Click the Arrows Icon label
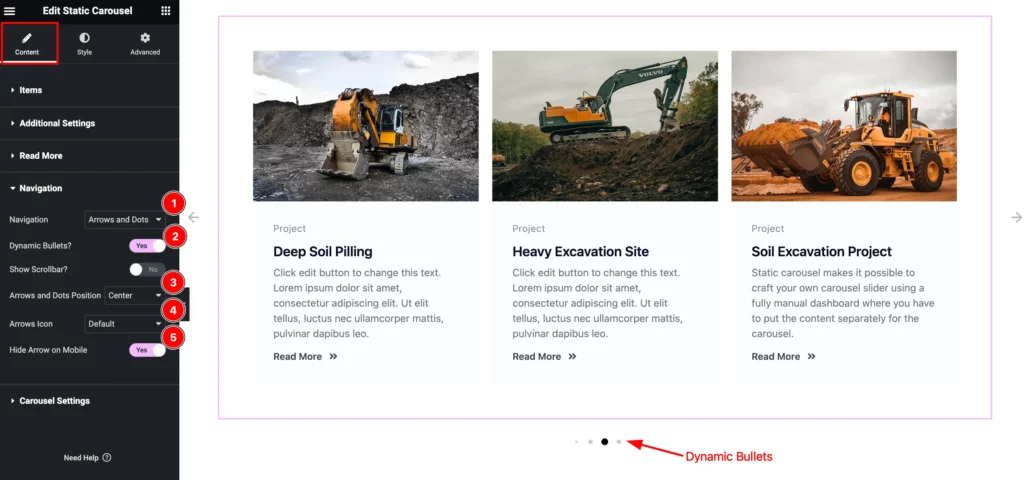 (31, 324)
